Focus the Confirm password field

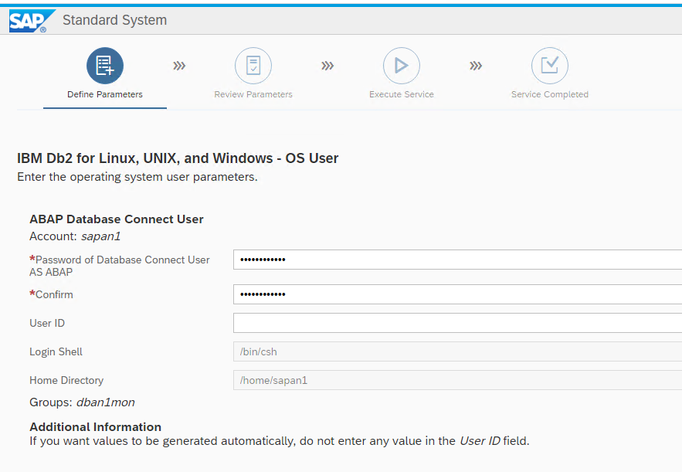(x=458, y=295)
